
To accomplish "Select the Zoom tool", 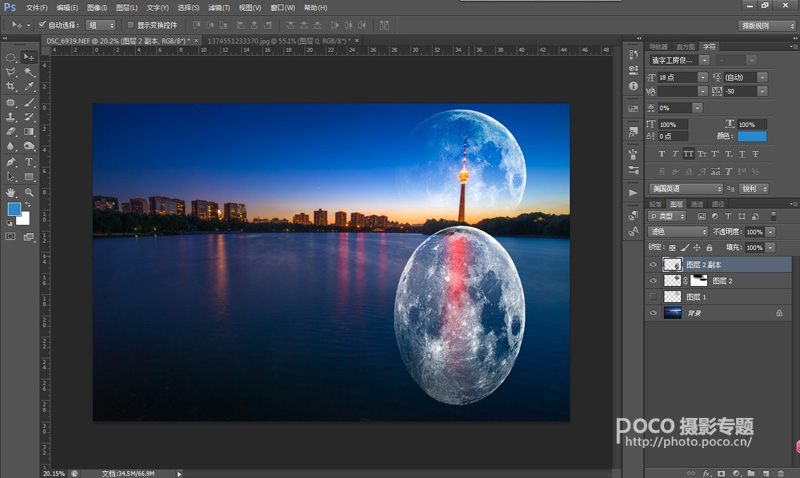I will 29,192.
